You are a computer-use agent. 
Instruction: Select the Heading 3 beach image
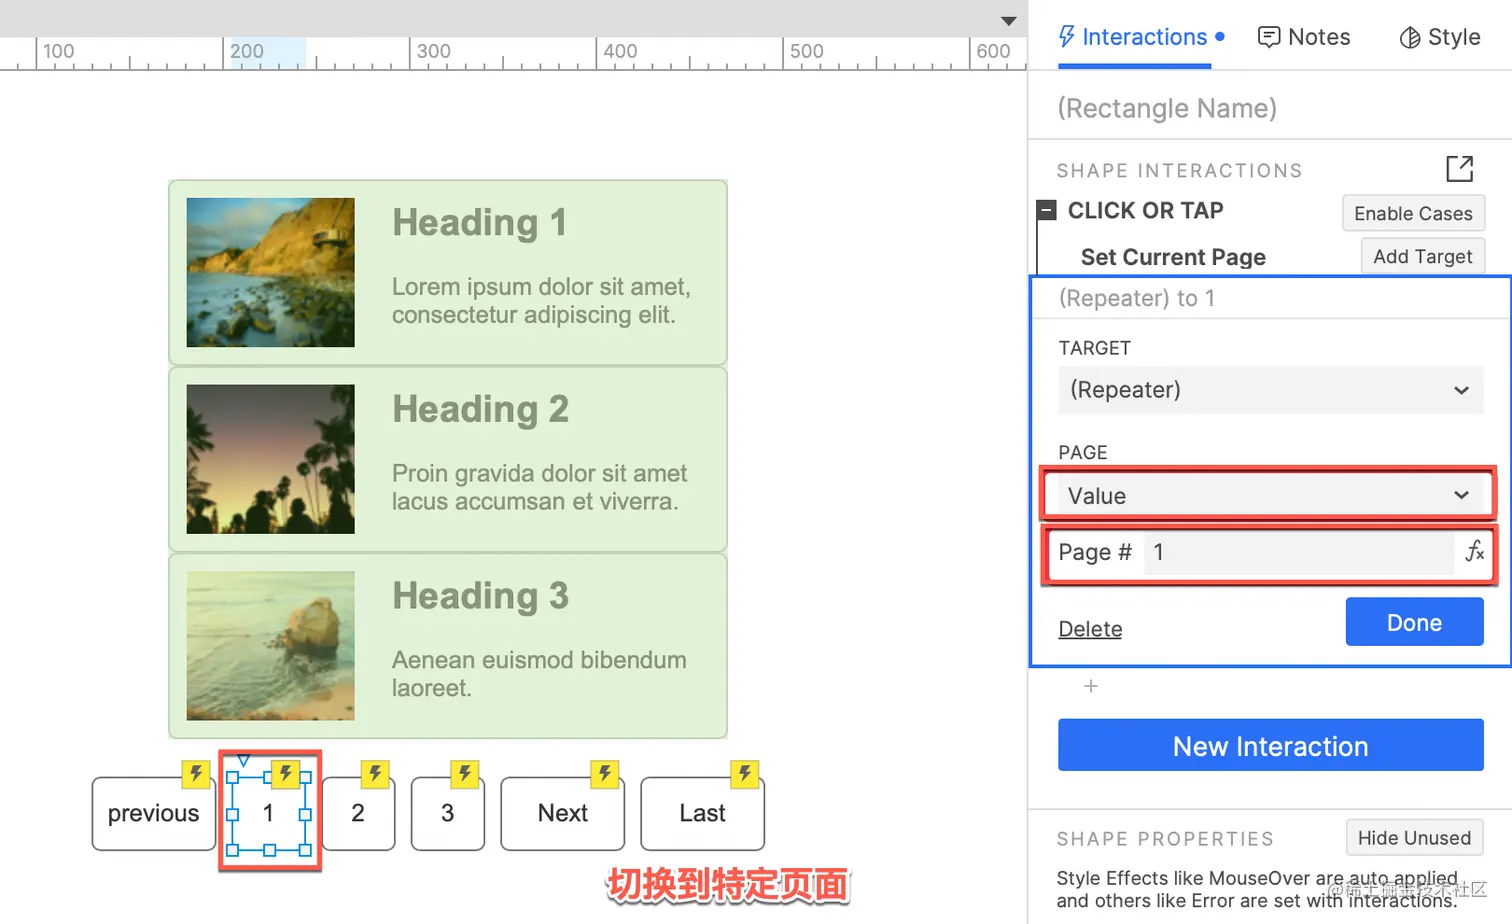[x=270, y=646]
